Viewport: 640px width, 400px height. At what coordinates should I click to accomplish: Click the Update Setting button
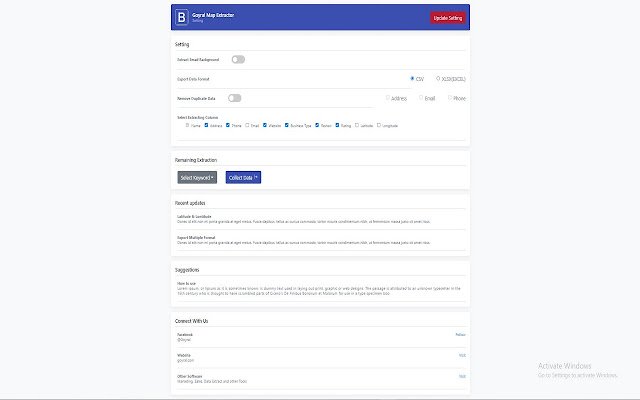448,18
